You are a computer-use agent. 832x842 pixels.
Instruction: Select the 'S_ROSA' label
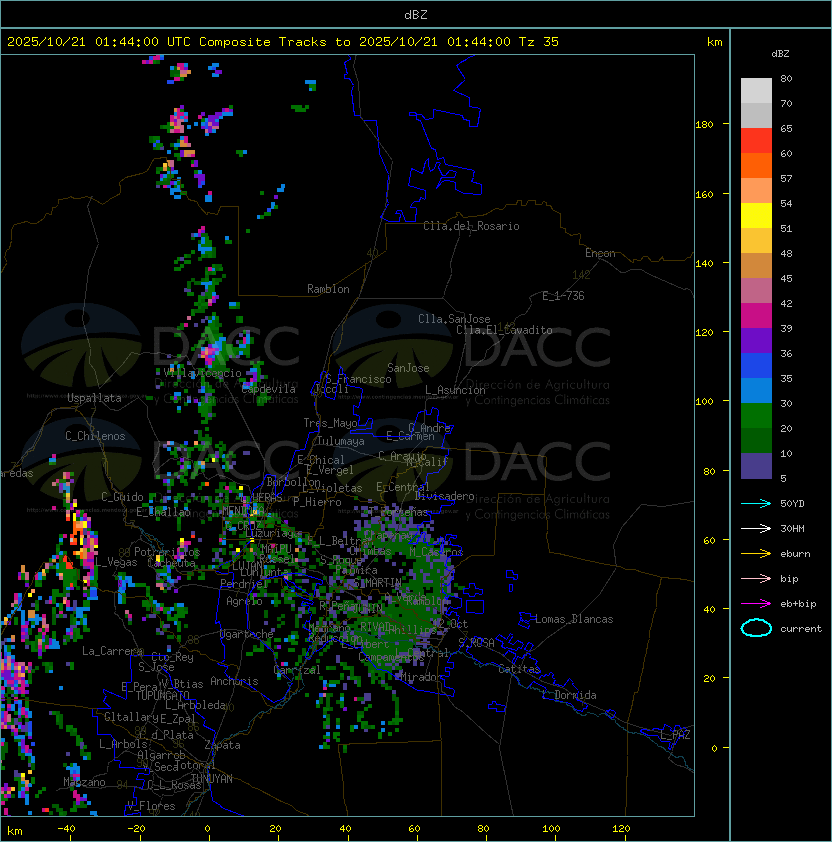click(x=476, y=643)
